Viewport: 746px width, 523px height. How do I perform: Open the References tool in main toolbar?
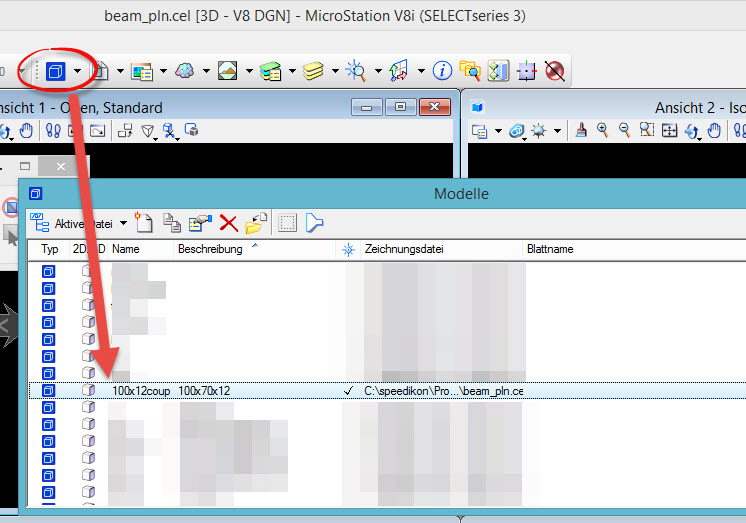pos(101,71)
